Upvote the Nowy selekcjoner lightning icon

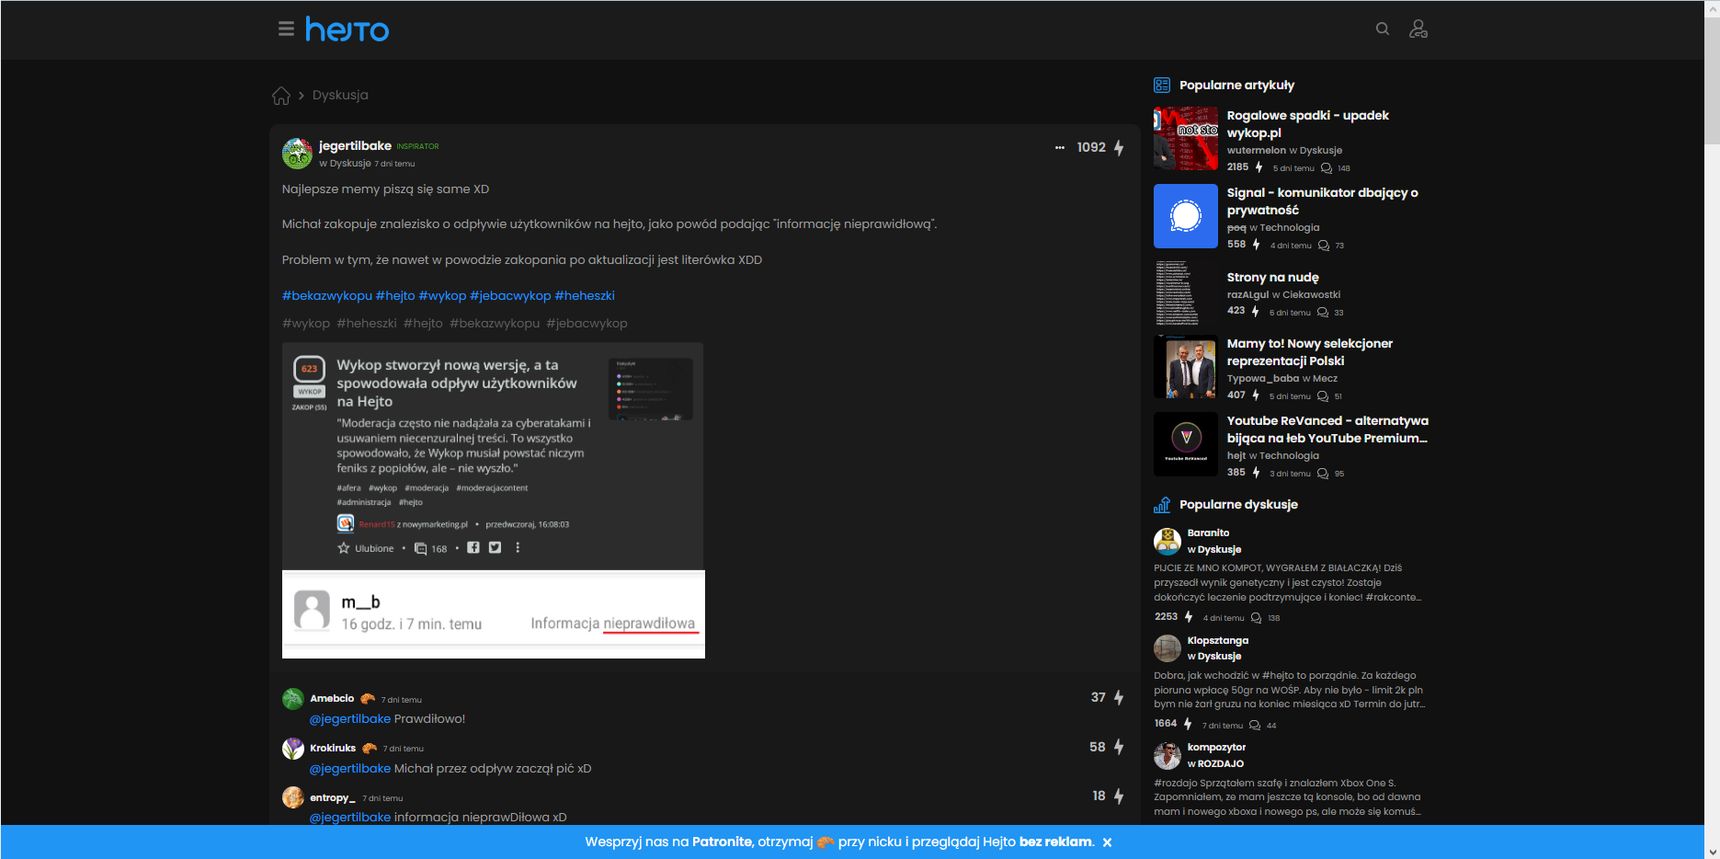1256,395
